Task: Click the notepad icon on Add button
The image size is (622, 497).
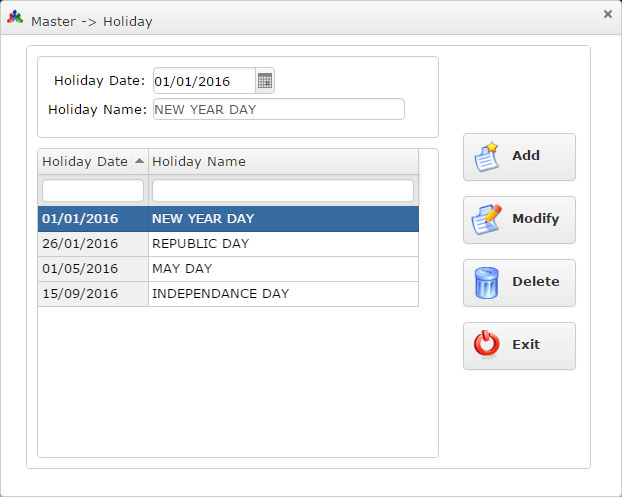Action: 487,157
